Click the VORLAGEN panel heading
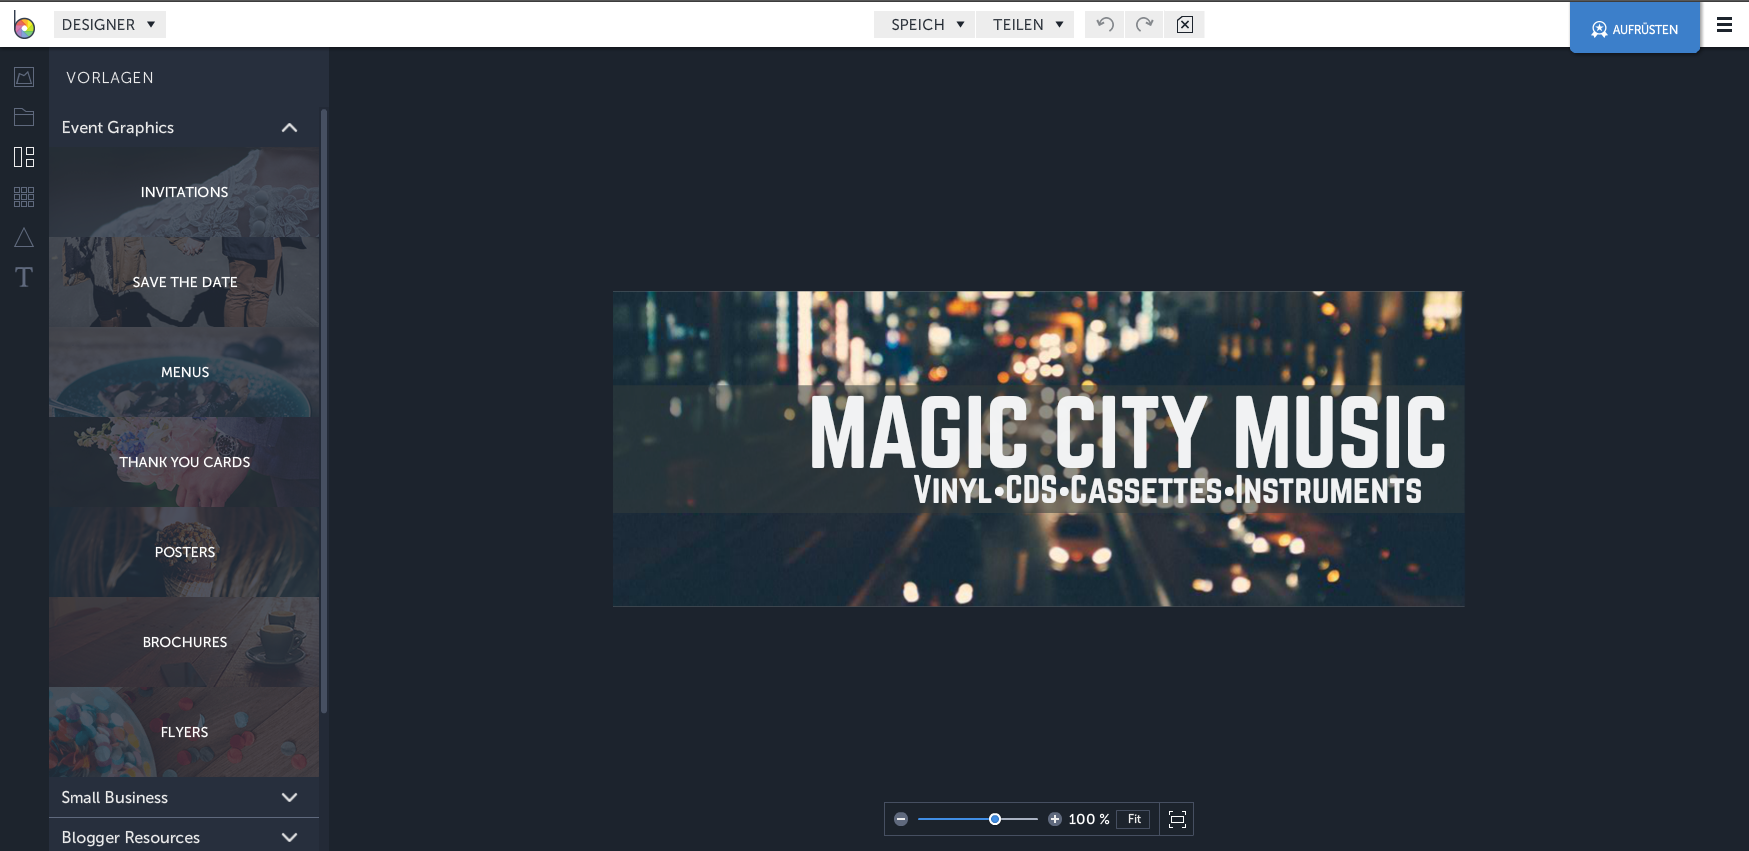 pyautogui.click(x=110, y=77)
